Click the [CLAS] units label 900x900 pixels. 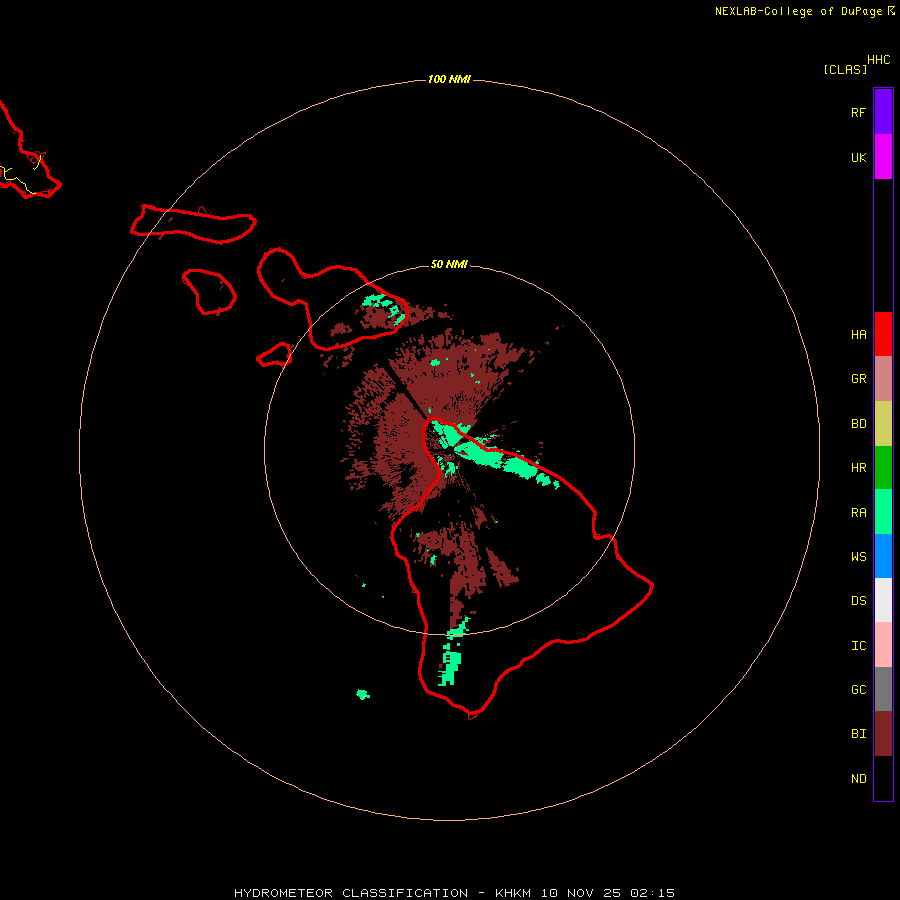coord(845,69)
